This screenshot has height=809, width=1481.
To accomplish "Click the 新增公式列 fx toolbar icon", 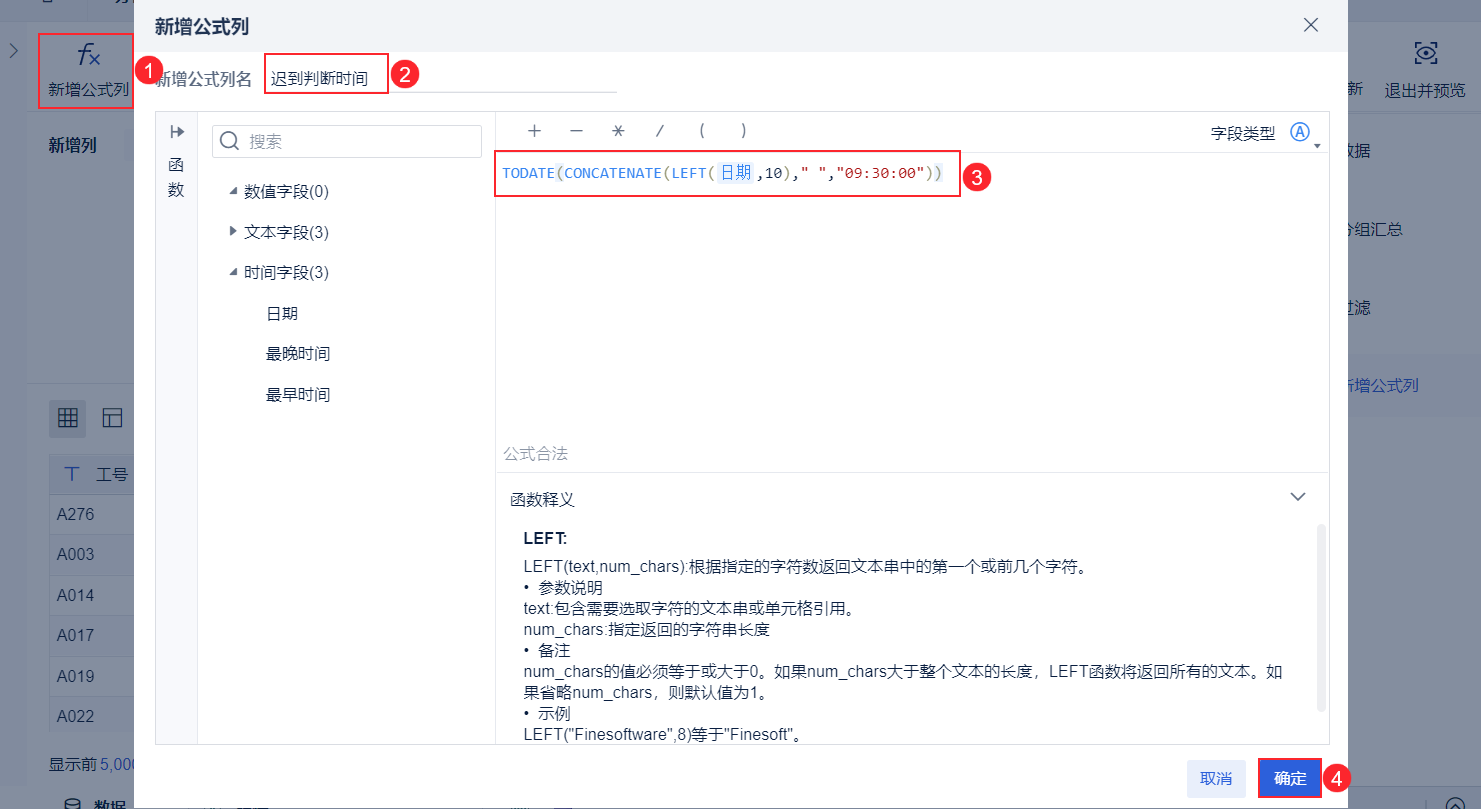I will 88,55.
